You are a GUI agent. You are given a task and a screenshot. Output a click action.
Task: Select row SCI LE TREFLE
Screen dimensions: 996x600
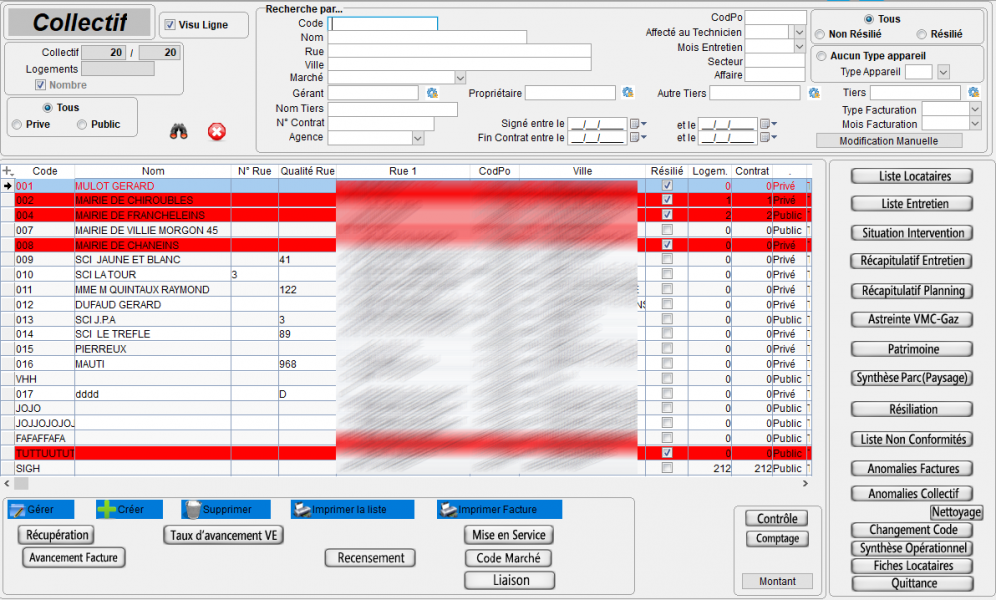[407, 334]
